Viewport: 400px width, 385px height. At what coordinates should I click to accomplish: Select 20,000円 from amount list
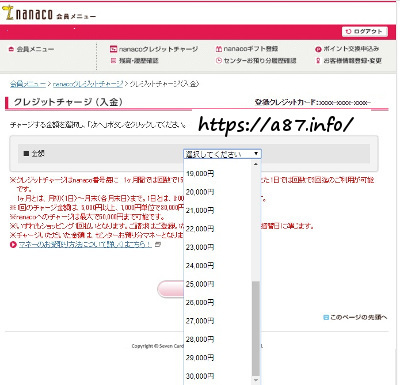coord(200,192)
